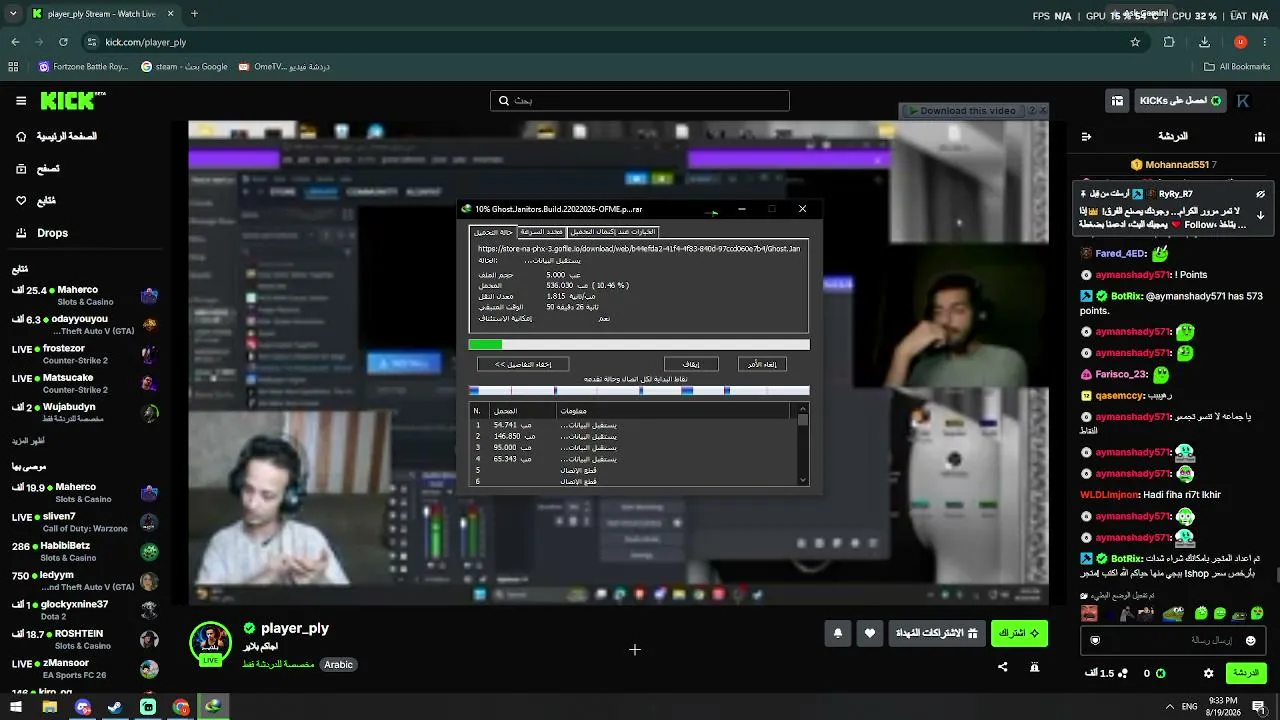1280x720 pixels.
Task: Expand أظهر المزيد show more in sidebar
Action: point(28,441)
